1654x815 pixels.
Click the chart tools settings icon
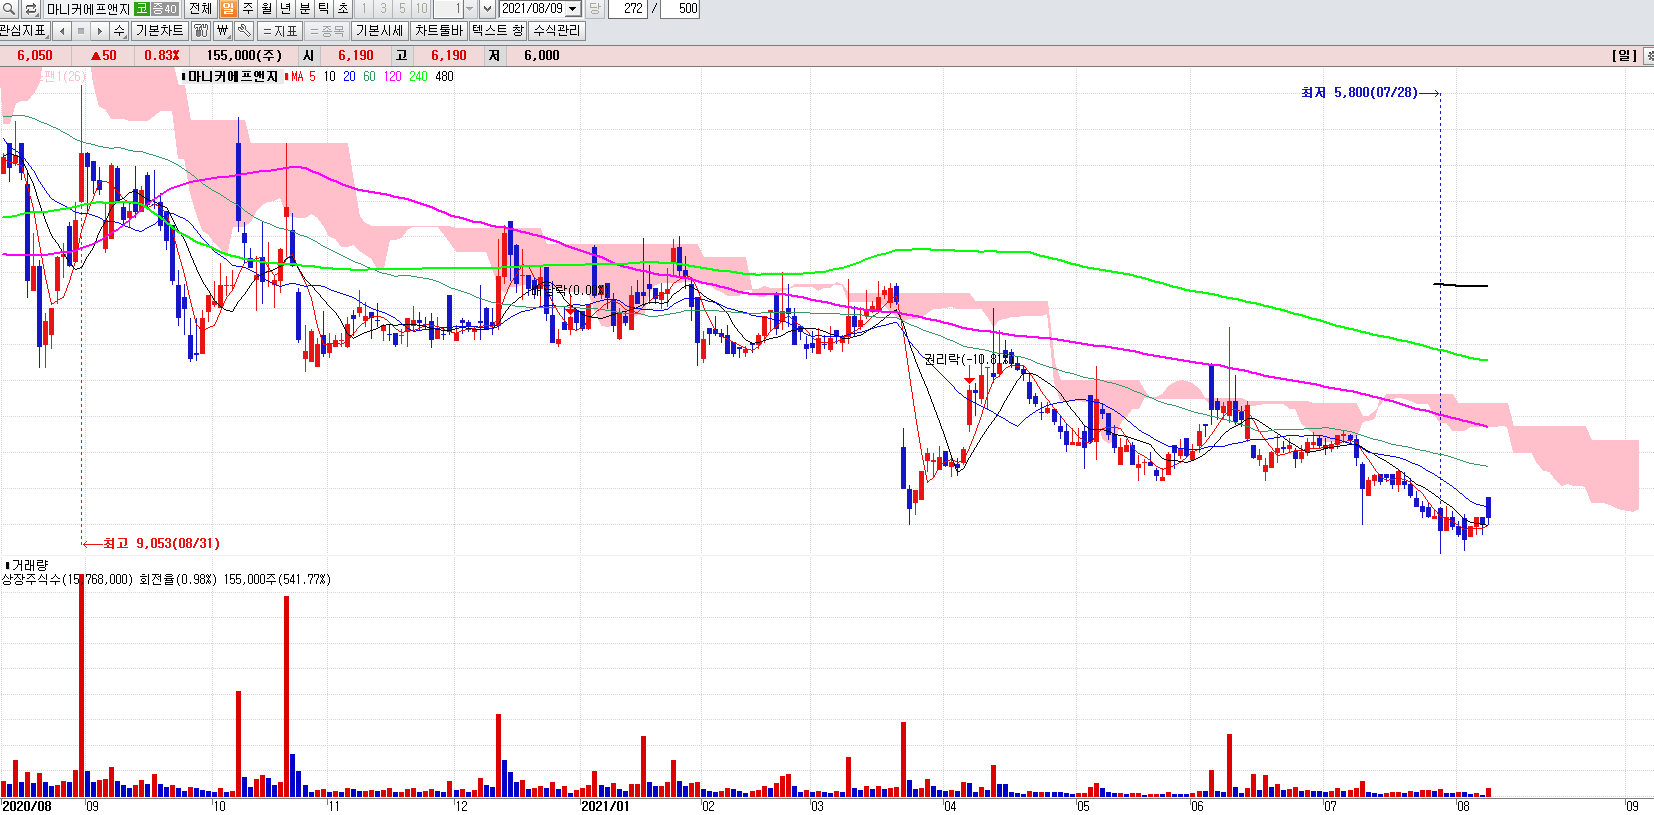pos(201,31)
